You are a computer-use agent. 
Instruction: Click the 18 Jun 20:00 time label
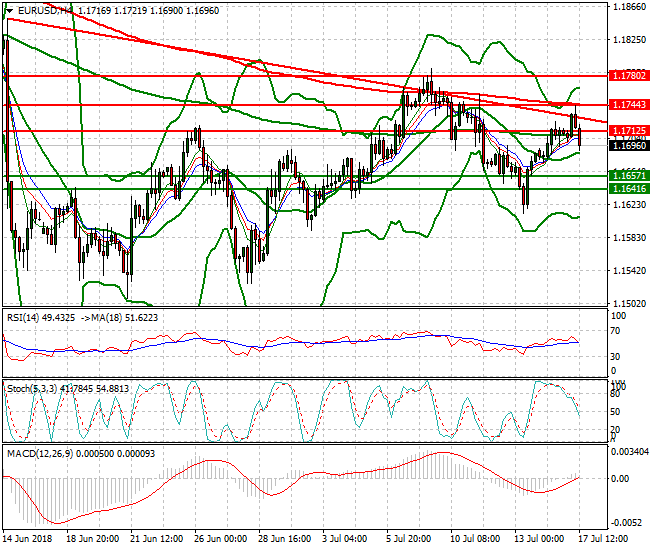pos(93,539)
